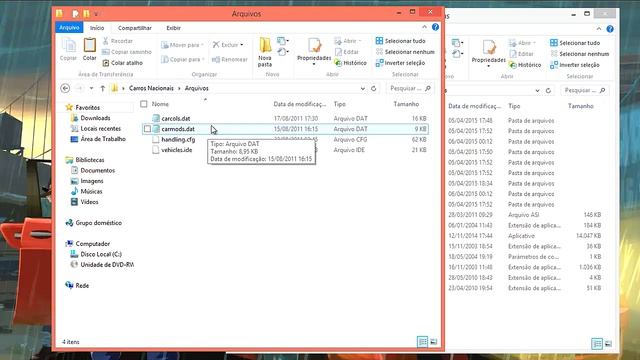
Task: Click Colar atalho in clipboard group
Action: tap(122, 63)
